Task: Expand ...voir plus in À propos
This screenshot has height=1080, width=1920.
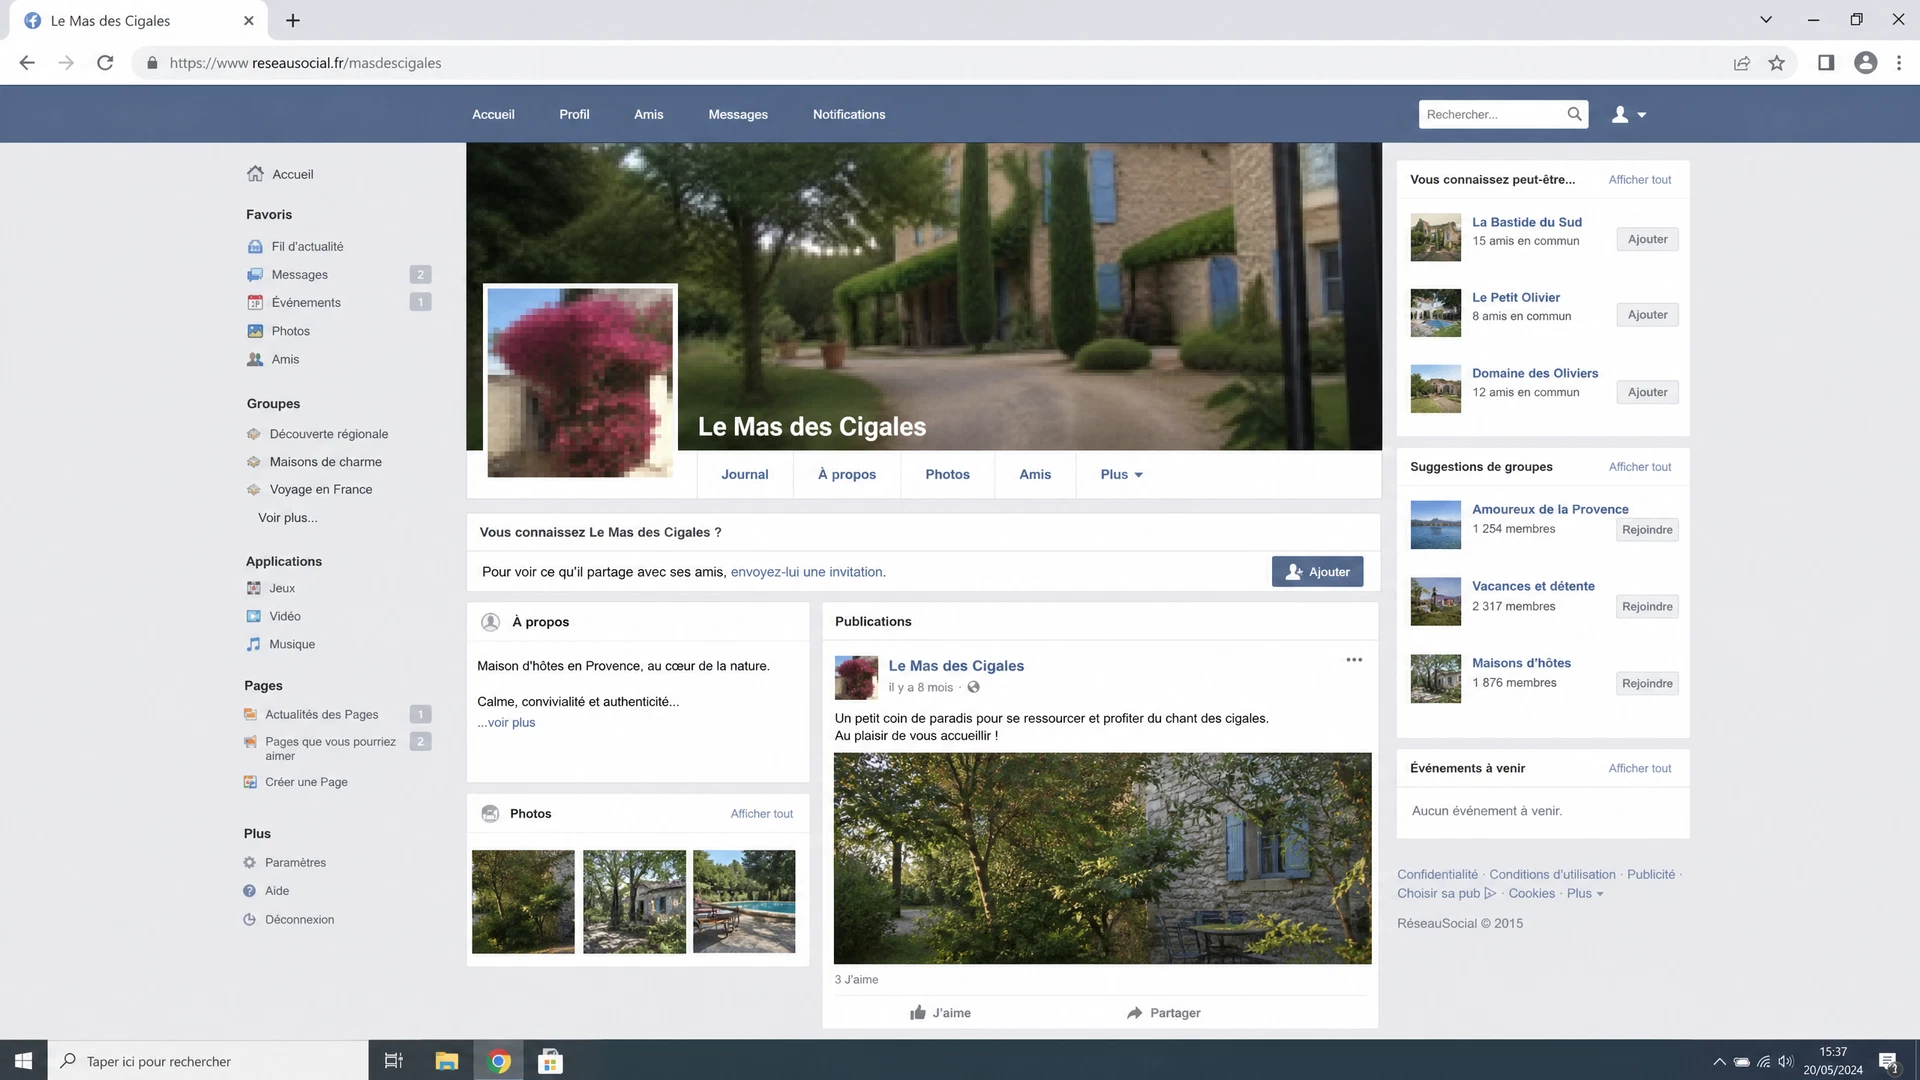Action: click(506, 722)
